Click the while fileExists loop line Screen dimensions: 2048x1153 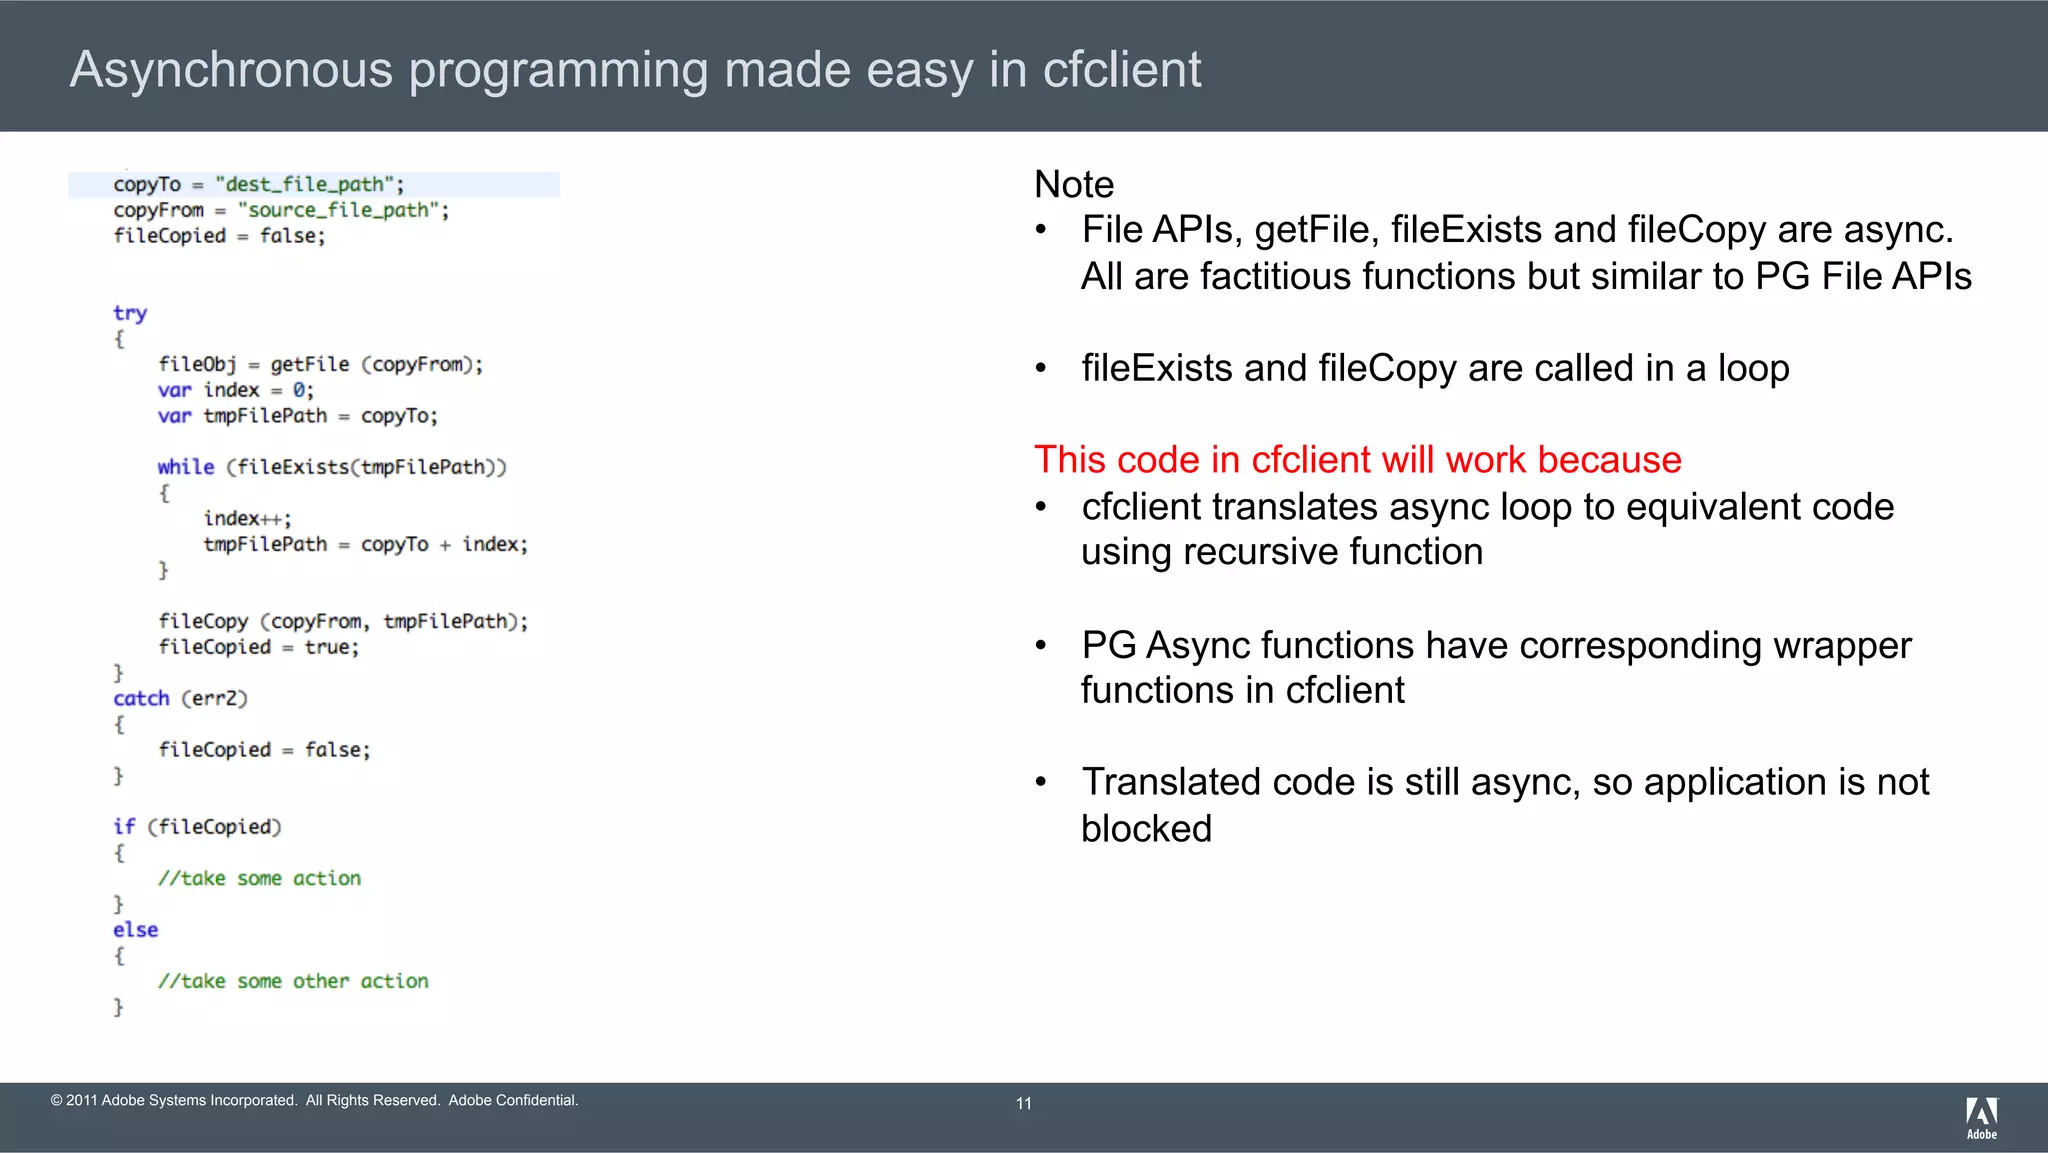(331, 467)
